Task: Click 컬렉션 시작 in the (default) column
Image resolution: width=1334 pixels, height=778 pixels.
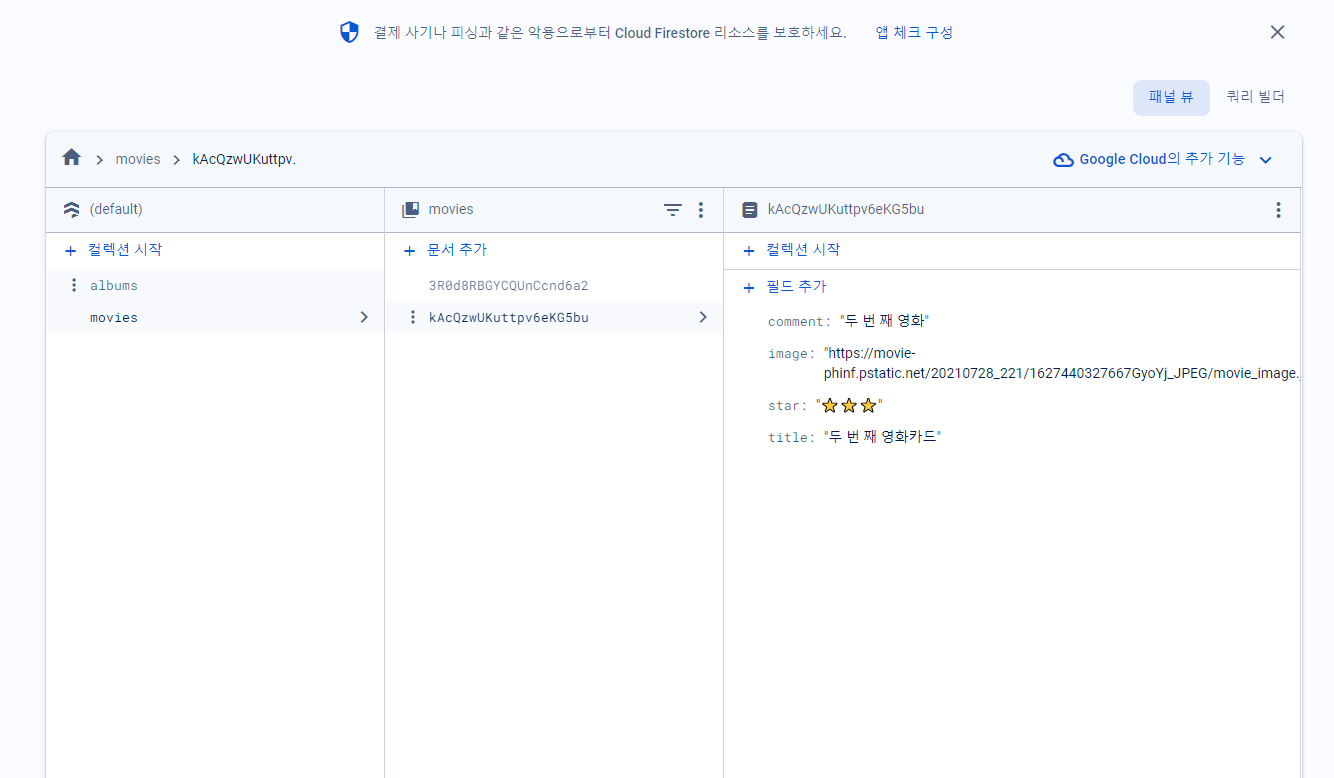Action: [x=124, y=250]
